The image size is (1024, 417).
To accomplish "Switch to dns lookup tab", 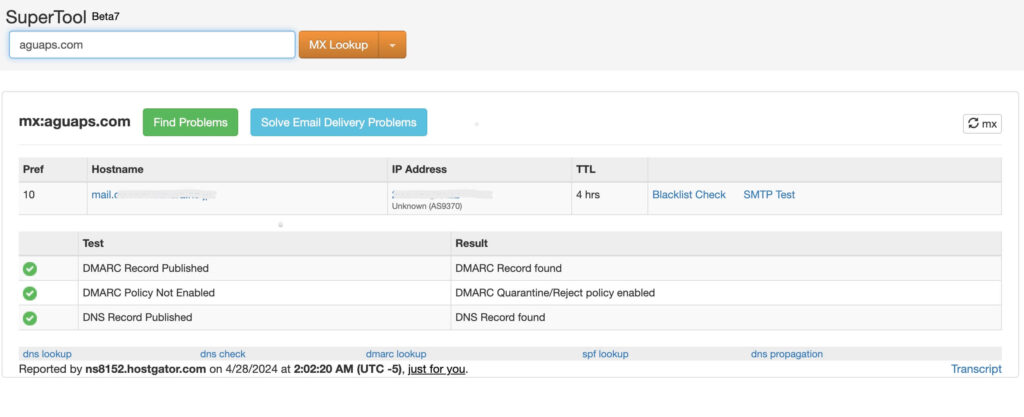I will tap(47, 354).
